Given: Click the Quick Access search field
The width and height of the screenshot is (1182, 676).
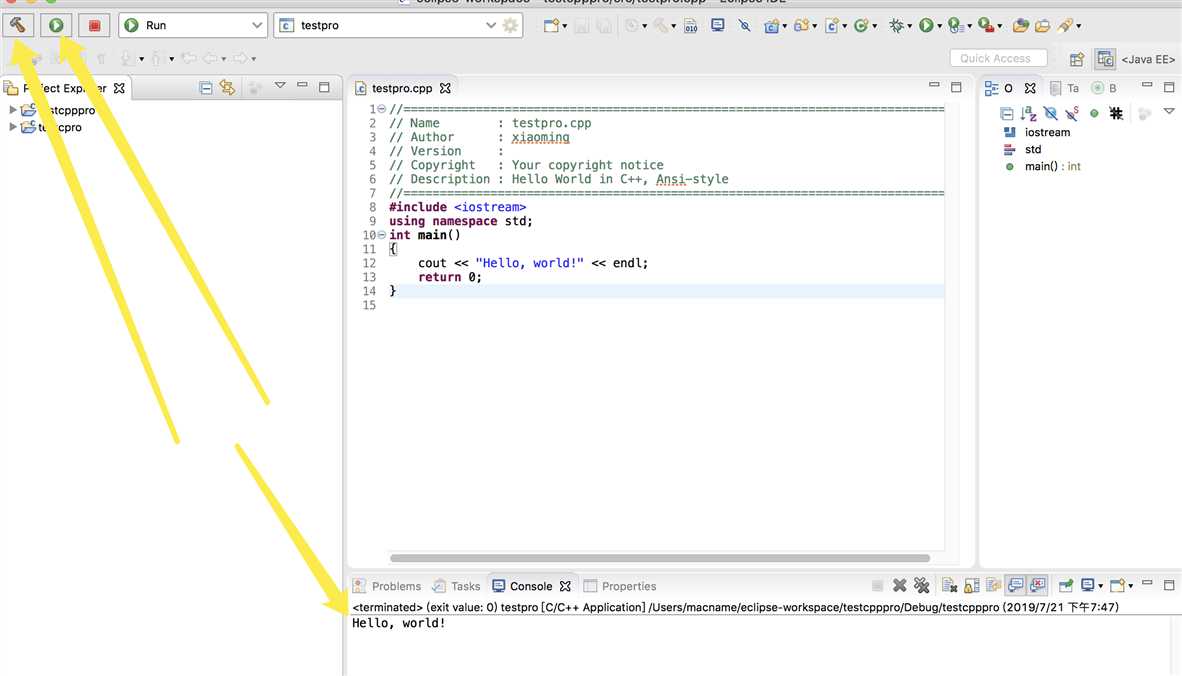Looking at the screenshot, I should 998,58.
